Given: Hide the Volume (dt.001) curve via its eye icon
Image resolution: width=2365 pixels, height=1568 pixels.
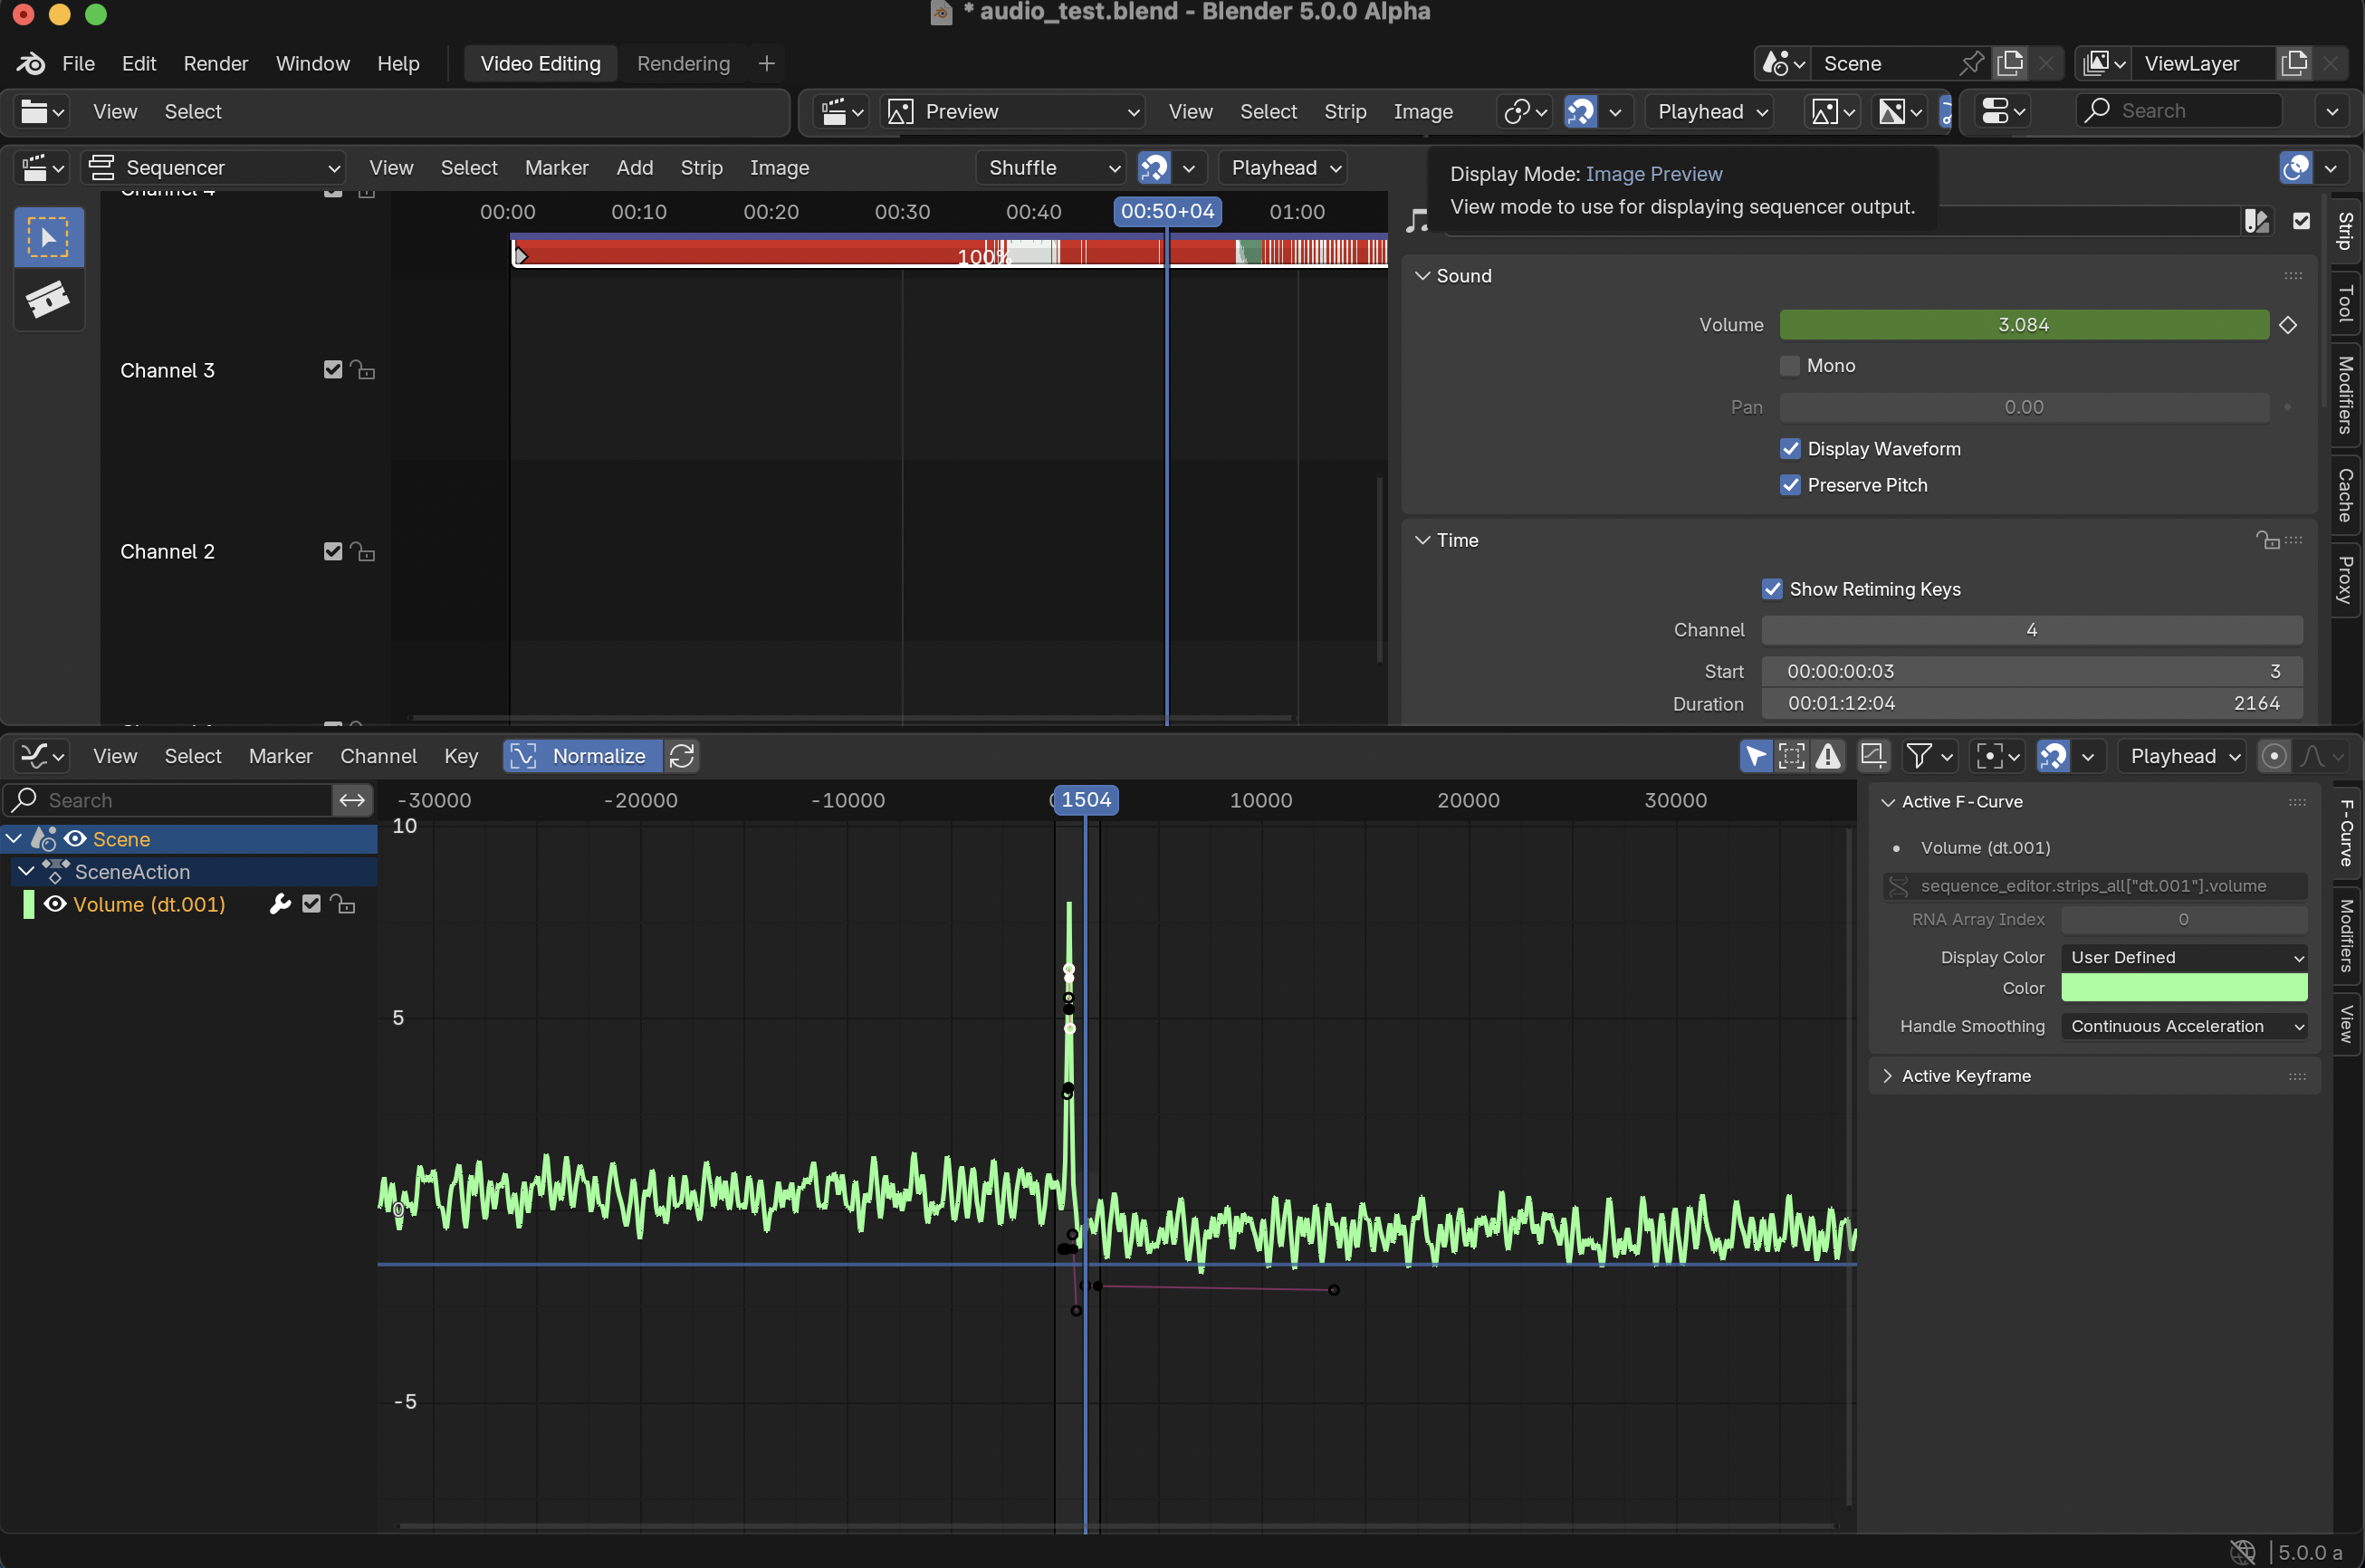Looking at the screenshot, I should 56,904.
